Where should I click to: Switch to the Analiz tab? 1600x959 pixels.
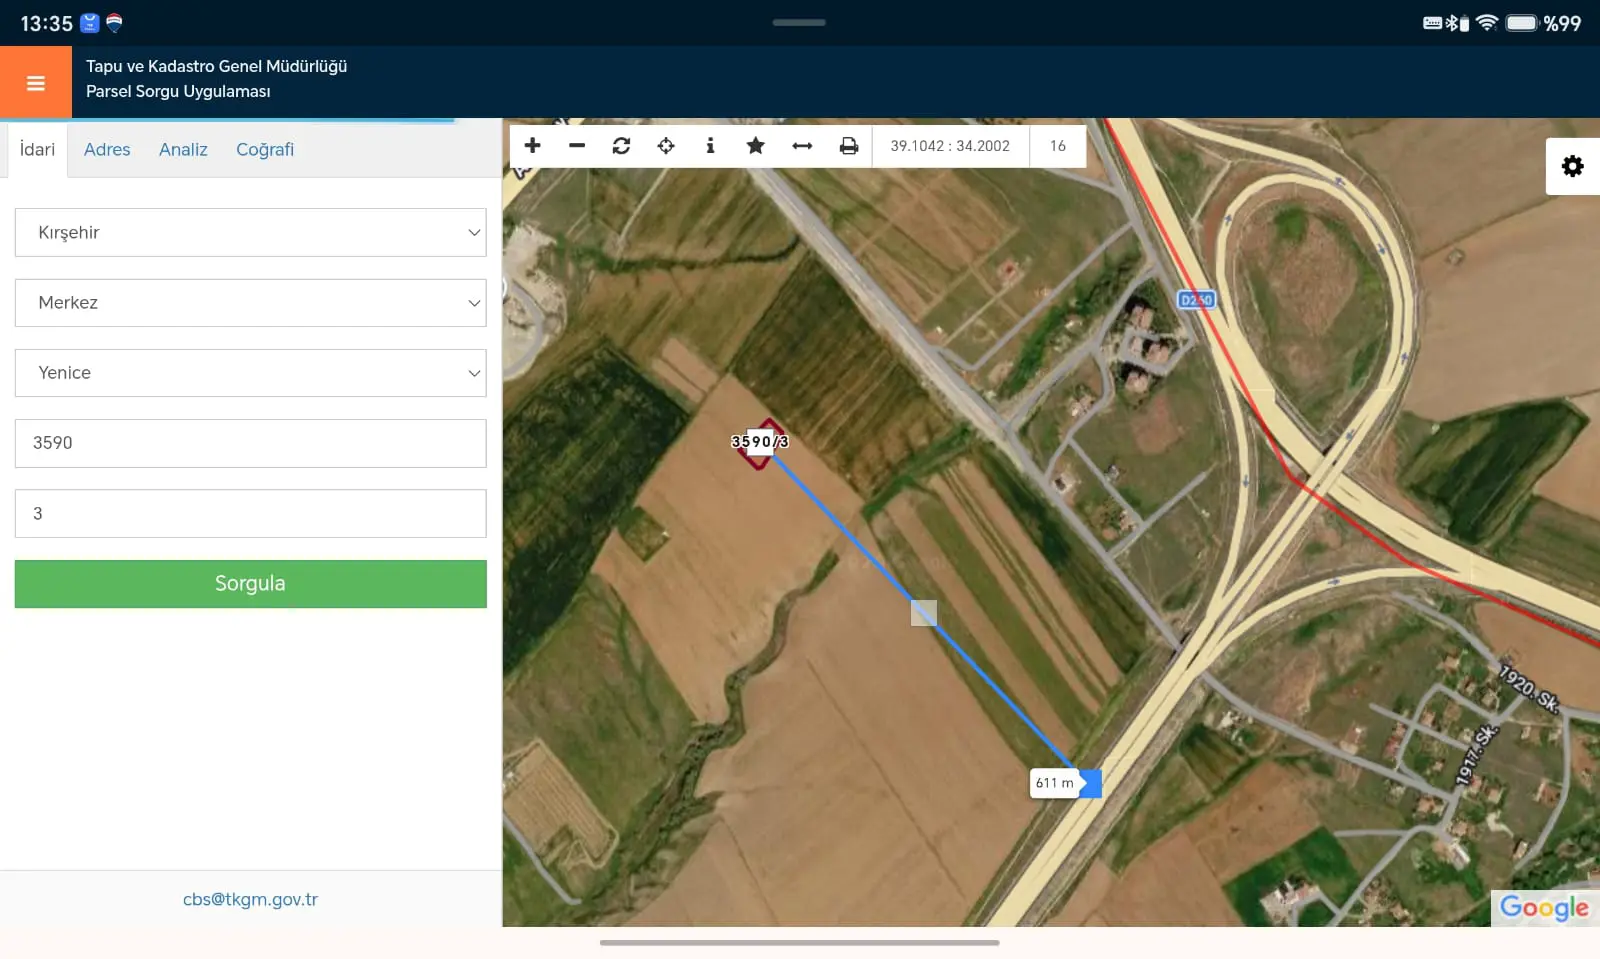(183, 149)
